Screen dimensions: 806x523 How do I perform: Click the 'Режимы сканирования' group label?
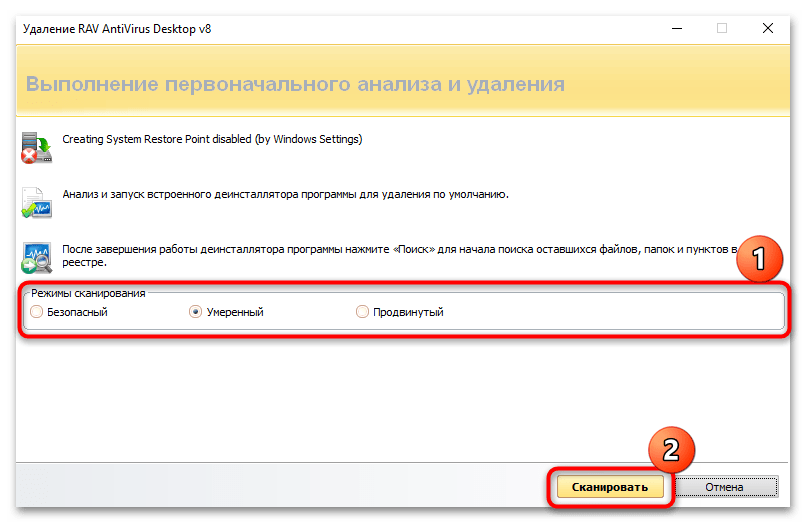[88, 293]
